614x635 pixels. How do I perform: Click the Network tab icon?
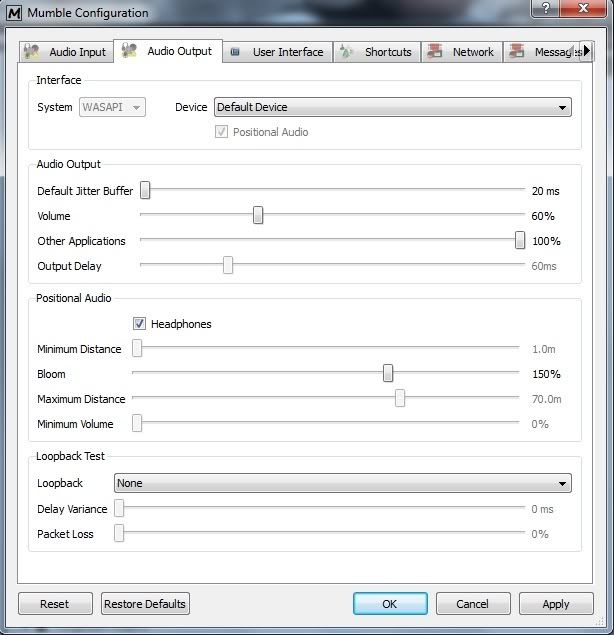435,52
